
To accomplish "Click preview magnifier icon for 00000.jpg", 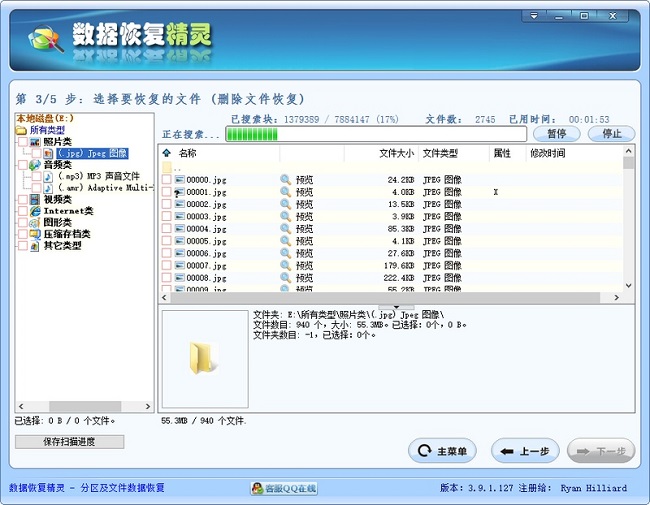I will click(285, 180).
